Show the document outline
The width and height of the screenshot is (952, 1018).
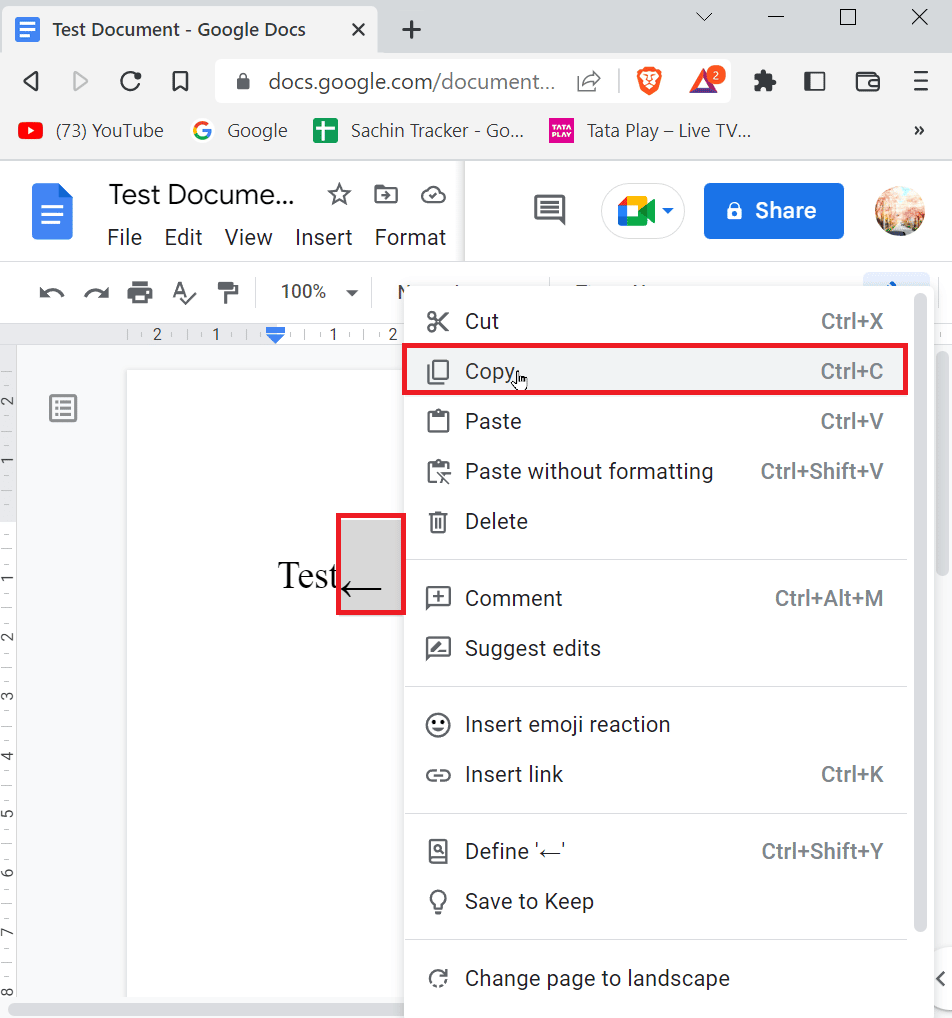[x=63, y=408]
